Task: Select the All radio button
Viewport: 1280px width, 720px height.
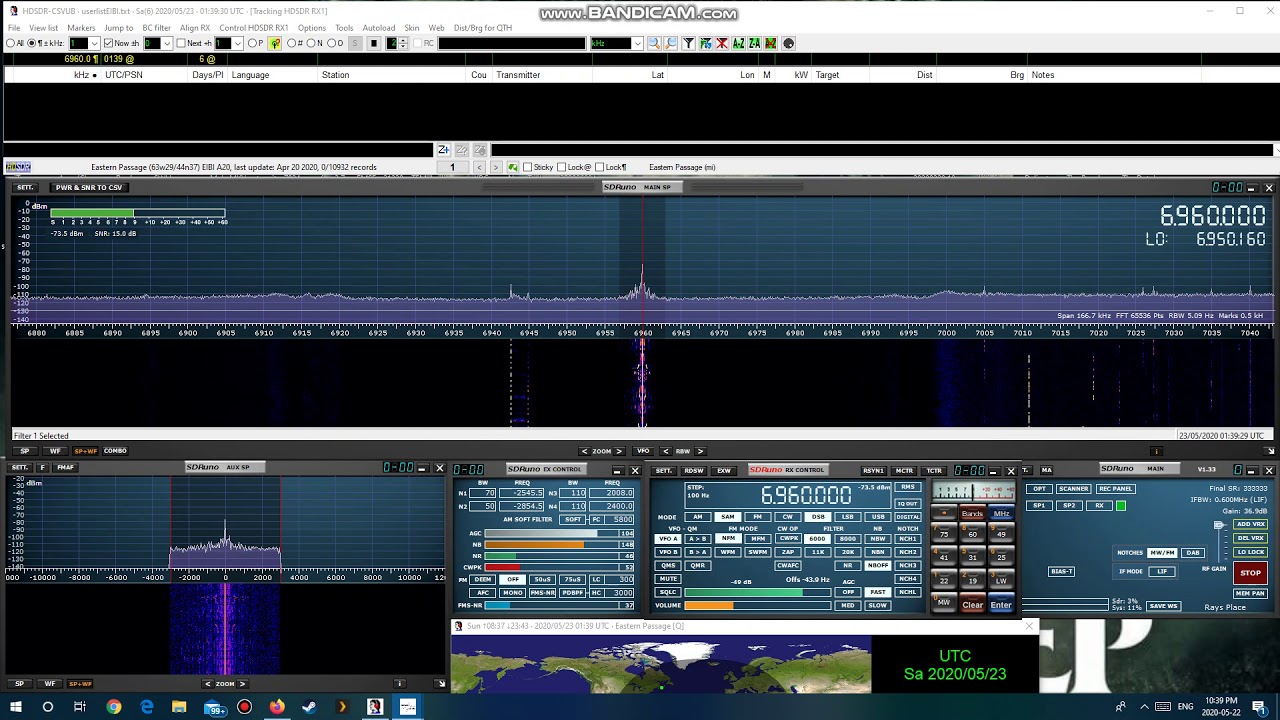Action: (x=11, y=43)
